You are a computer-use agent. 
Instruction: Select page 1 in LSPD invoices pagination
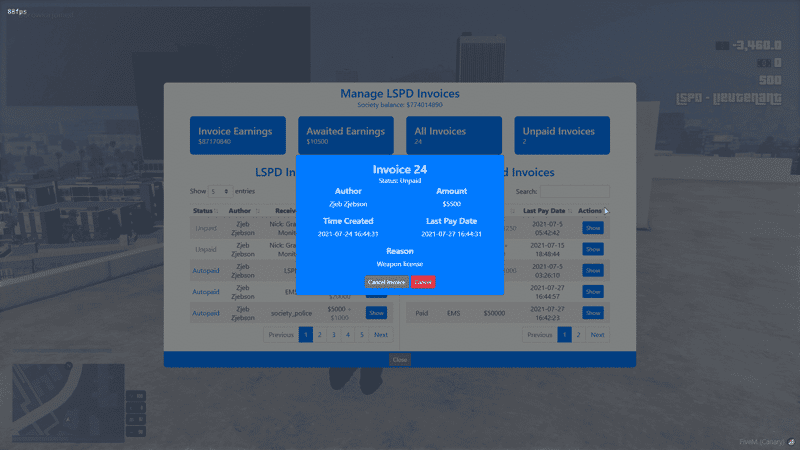click(x=306, y=335)
